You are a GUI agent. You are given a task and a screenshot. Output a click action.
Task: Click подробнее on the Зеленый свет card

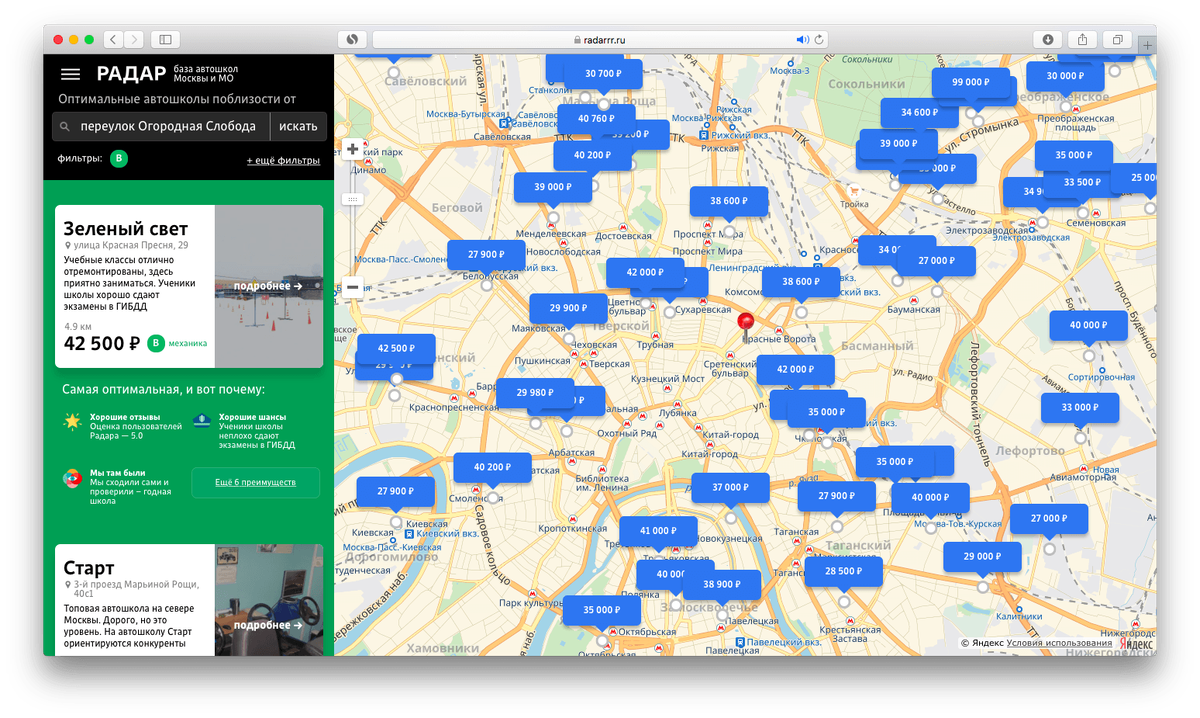[268, 286]
